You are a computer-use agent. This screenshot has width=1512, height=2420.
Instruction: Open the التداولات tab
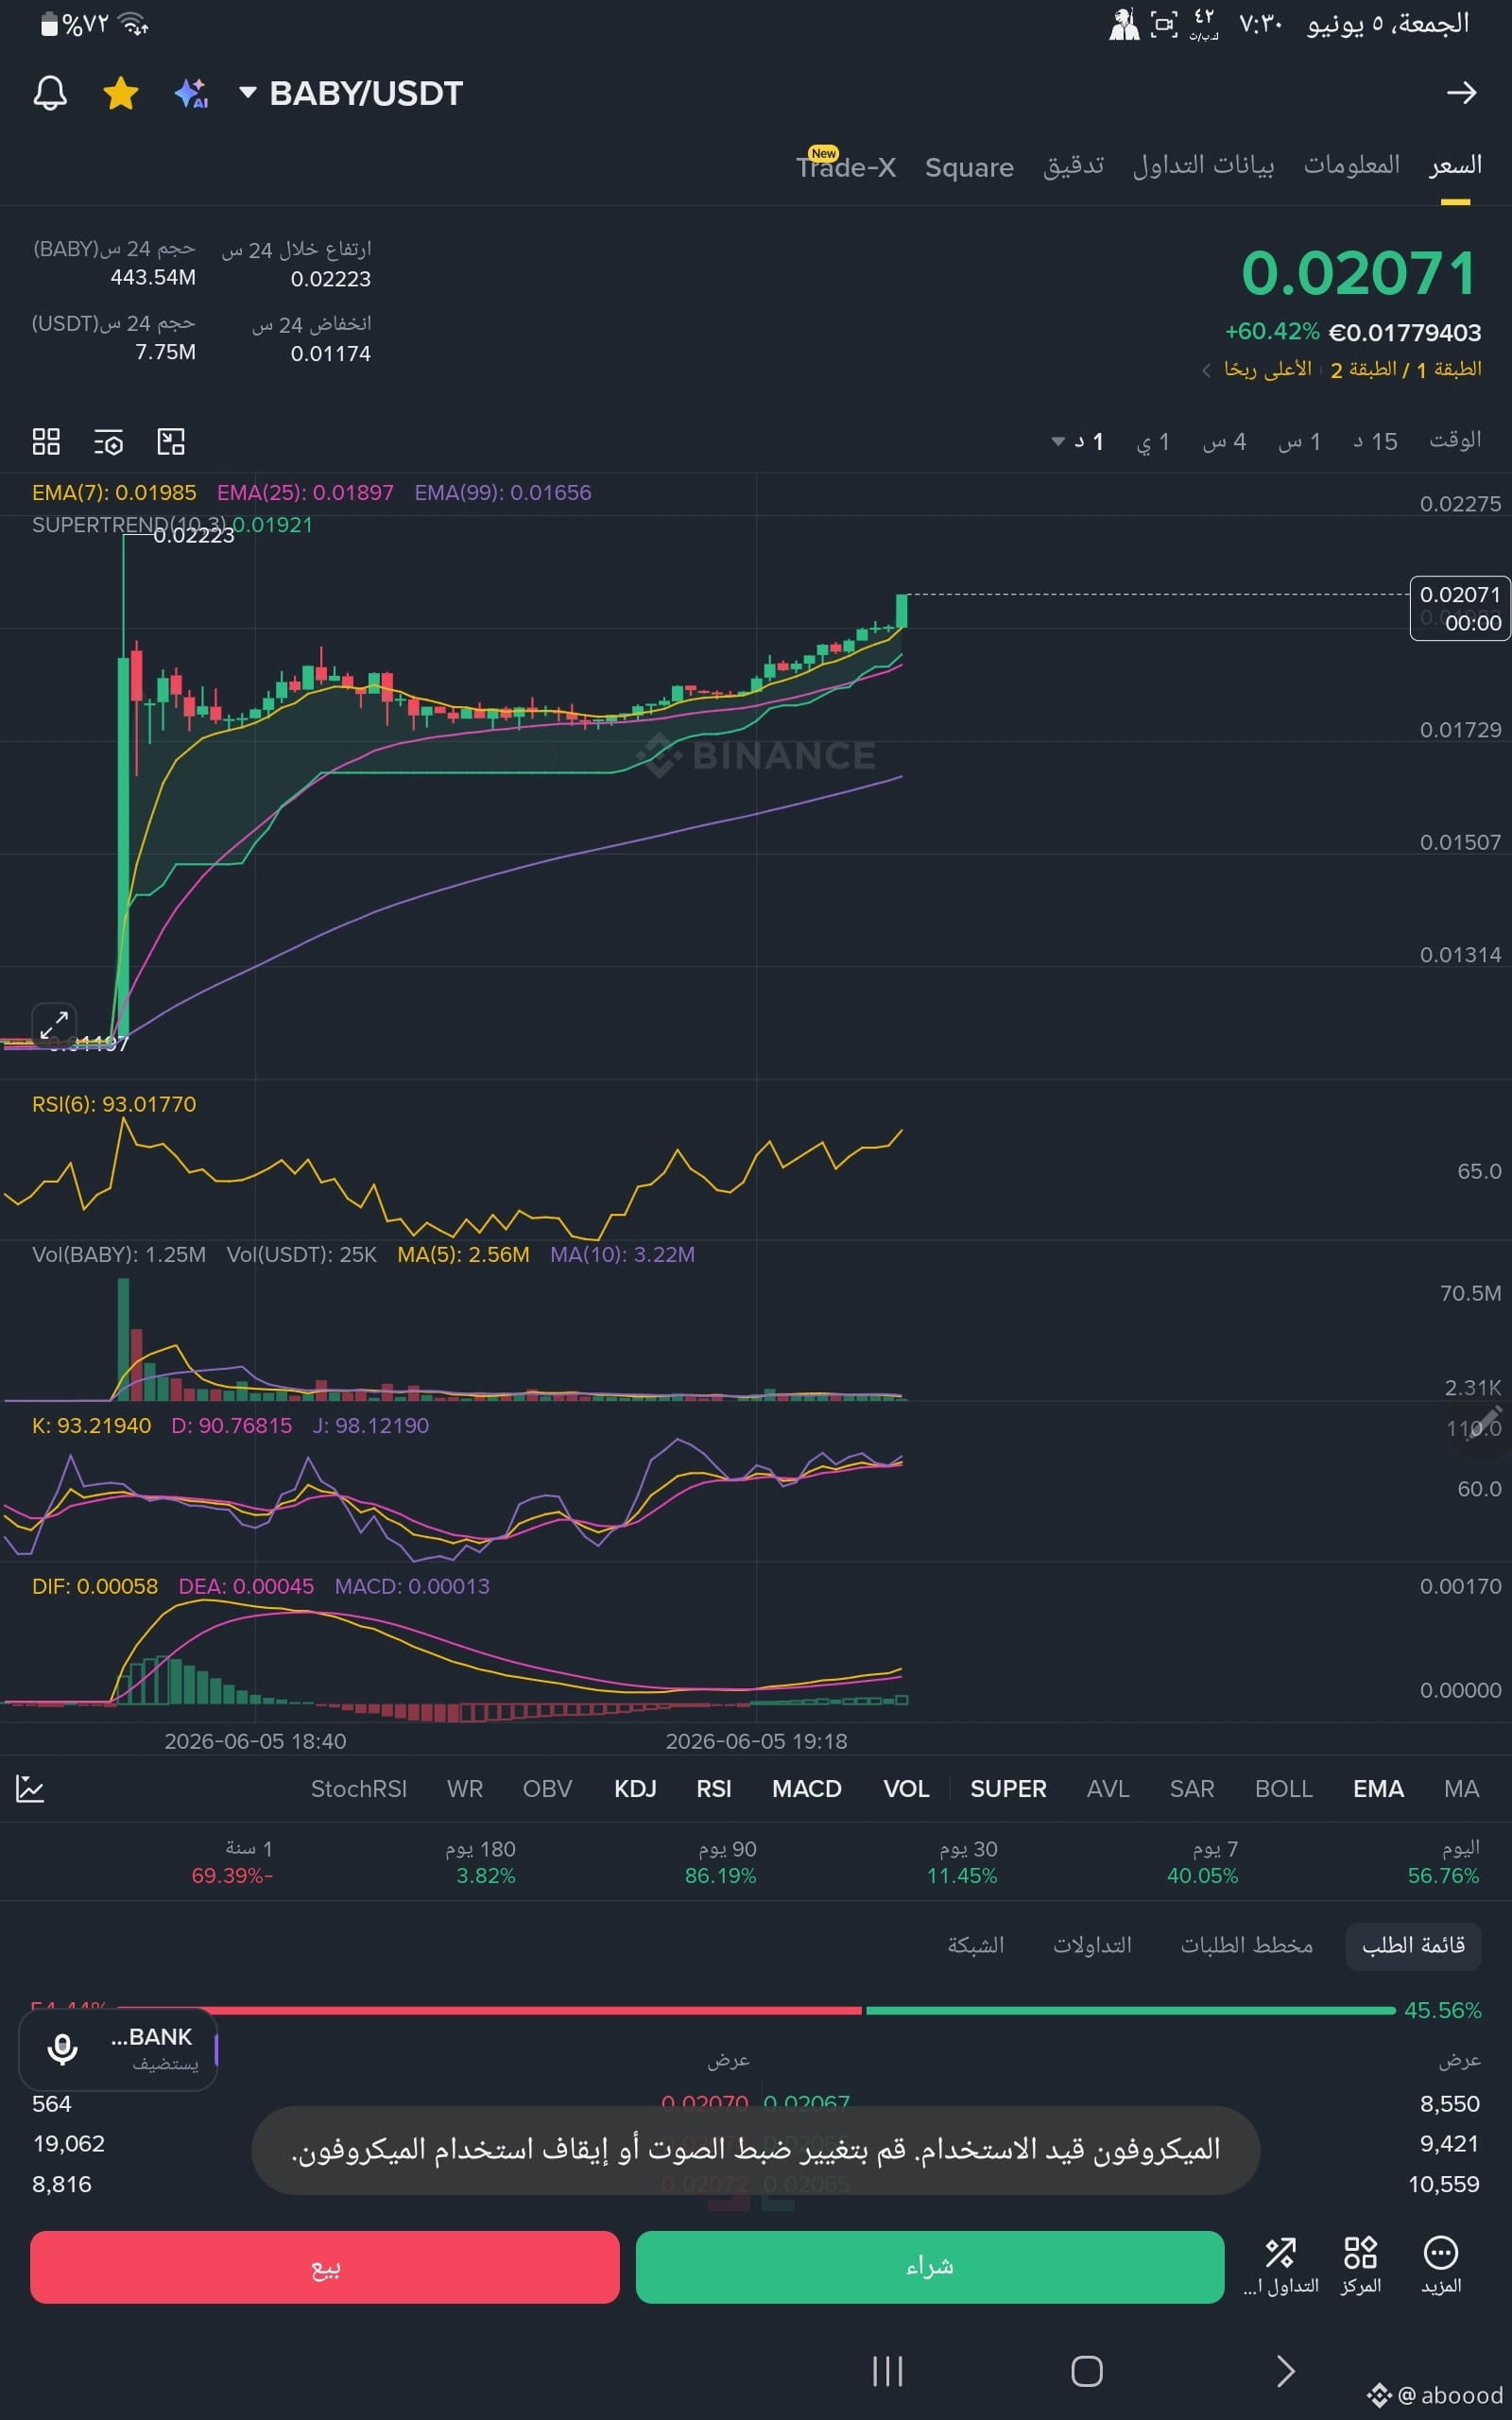pos(1092,1945)
